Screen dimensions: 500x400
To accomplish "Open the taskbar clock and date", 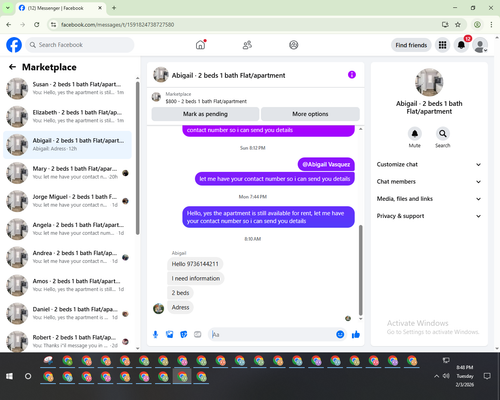I will point(465,376).
